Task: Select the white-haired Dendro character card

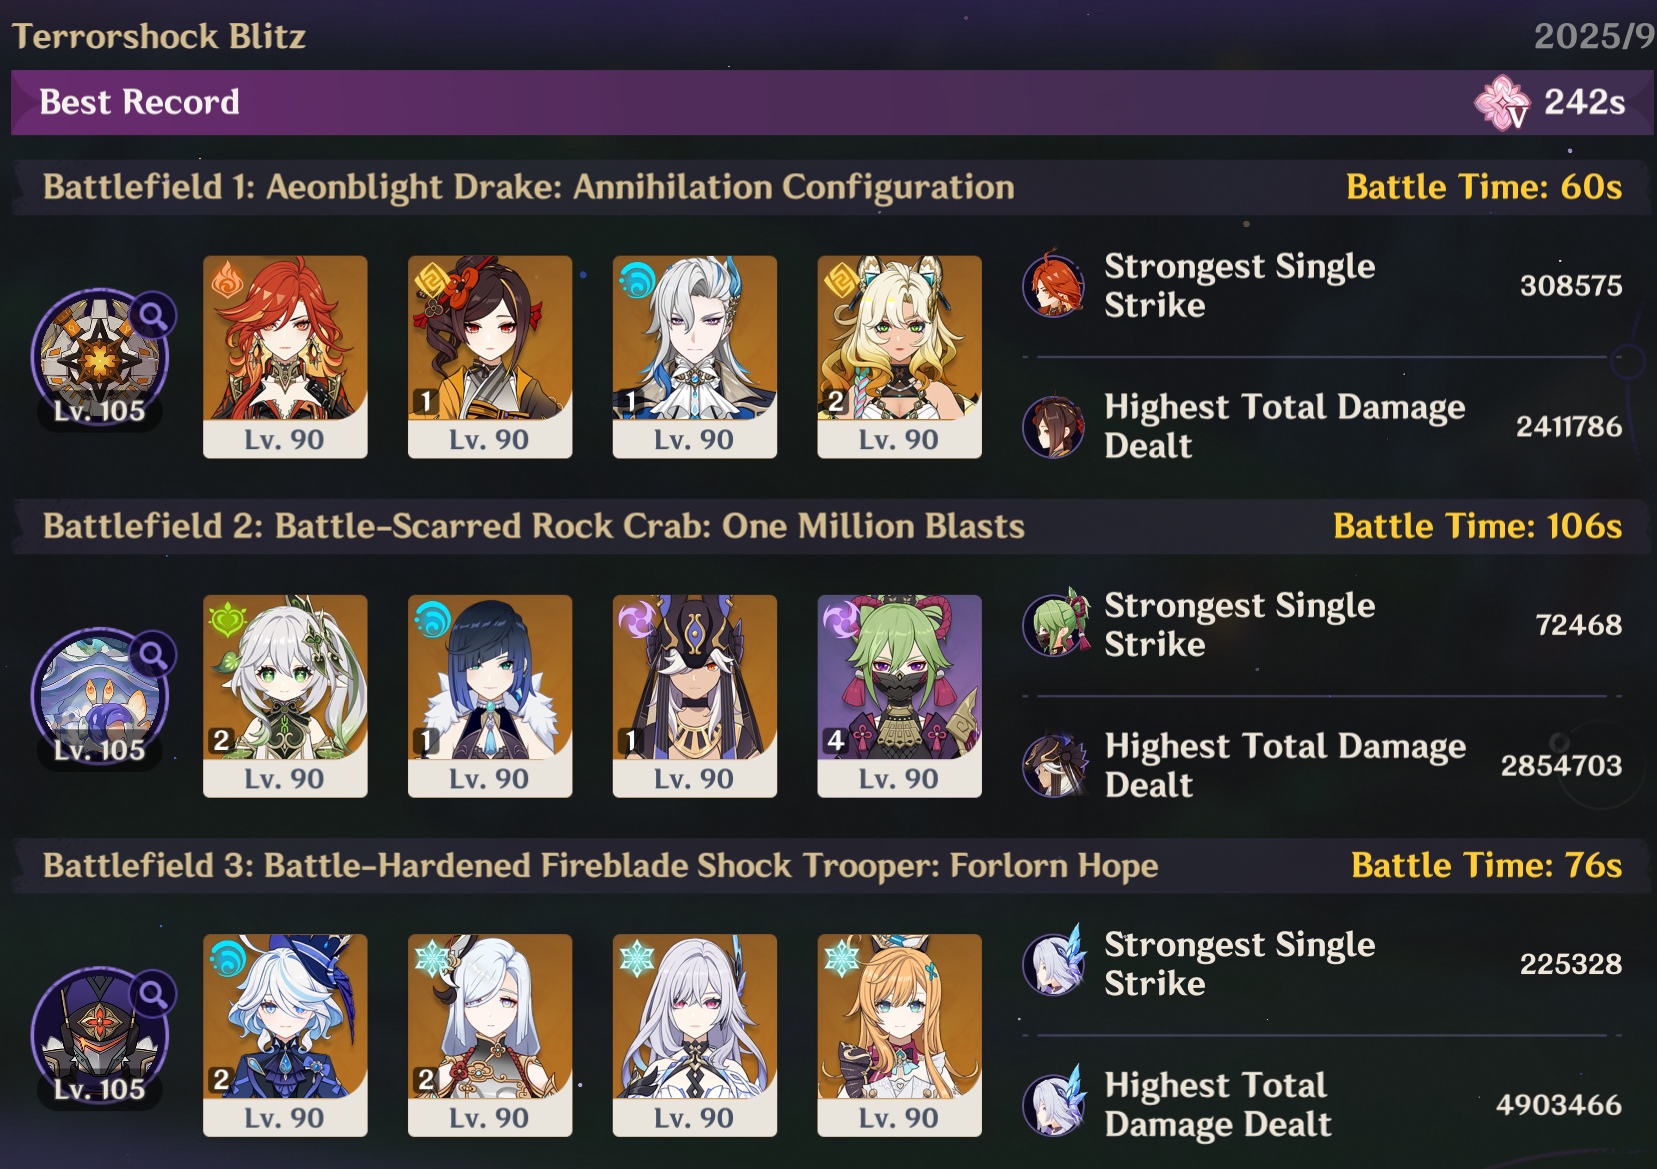Action: pos(285,696)
